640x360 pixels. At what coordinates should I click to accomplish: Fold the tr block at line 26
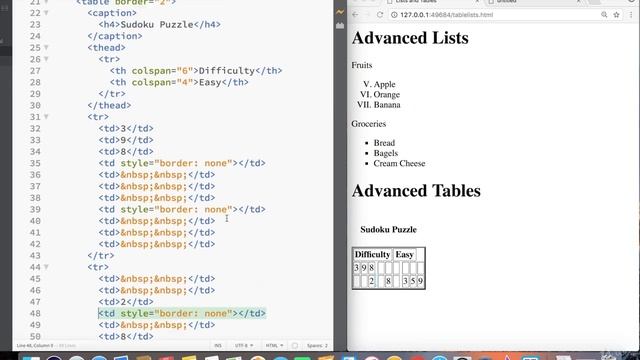46,59
